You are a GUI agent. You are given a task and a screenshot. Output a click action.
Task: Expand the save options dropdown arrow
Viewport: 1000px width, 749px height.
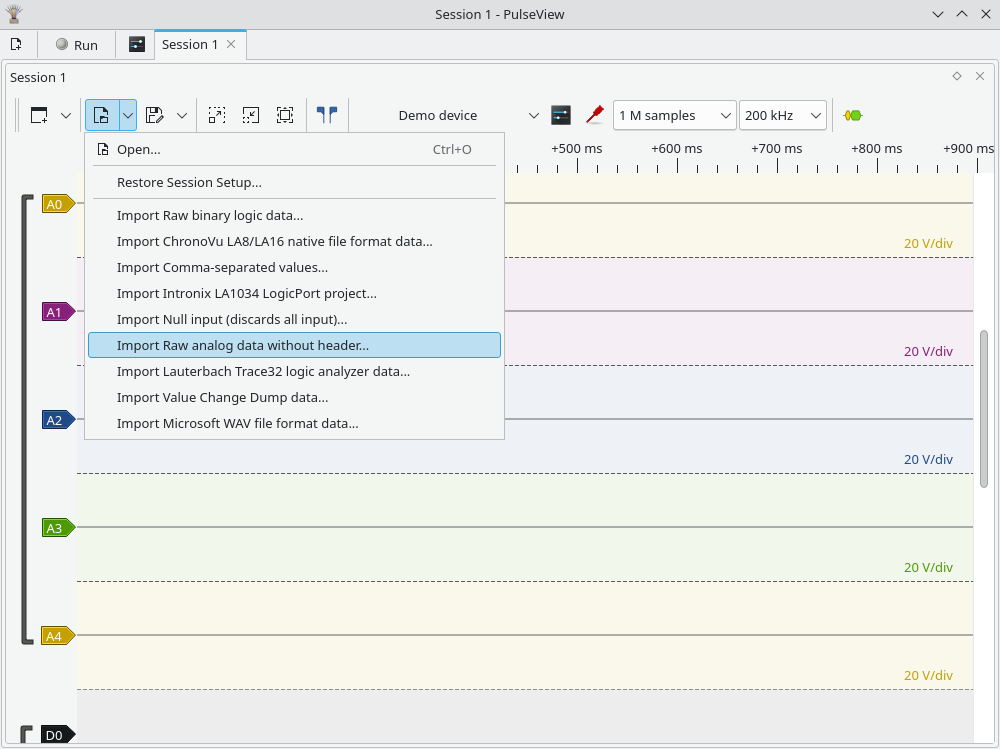[182, 115]
